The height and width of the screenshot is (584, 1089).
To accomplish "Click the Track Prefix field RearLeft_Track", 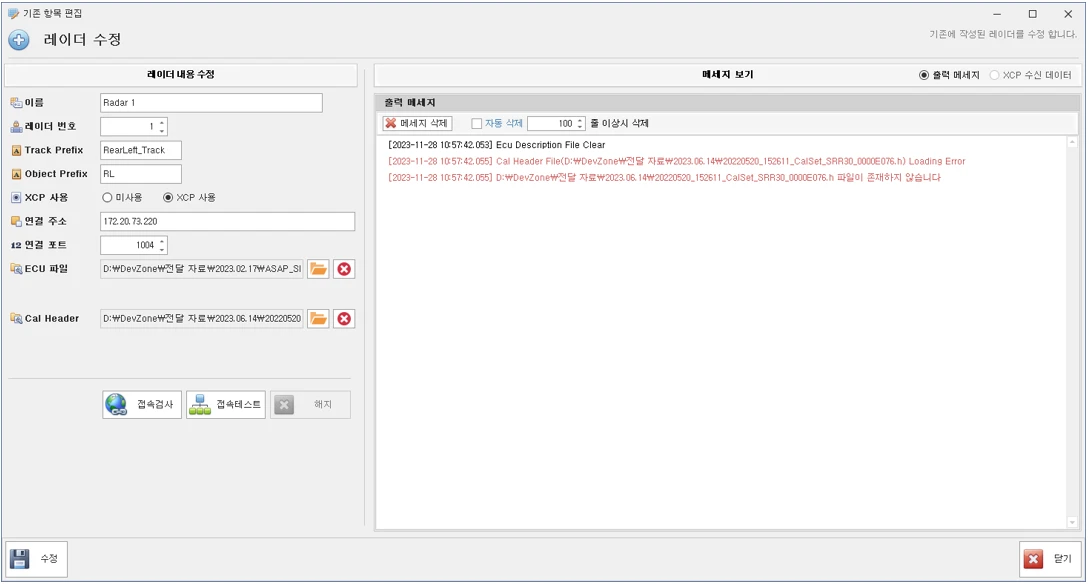I will [x=141, y=151].
